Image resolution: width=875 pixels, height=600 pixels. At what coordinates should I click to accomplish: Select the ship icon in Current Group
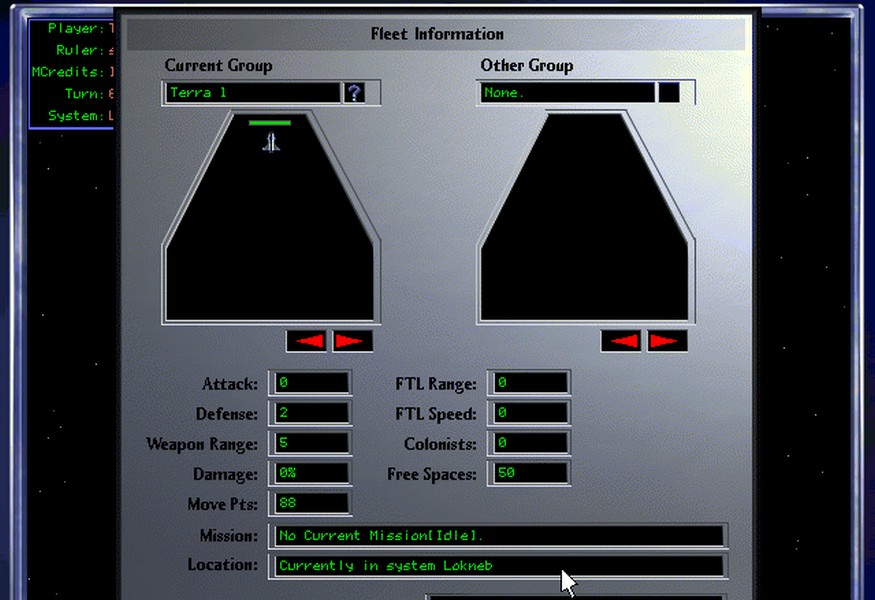(x=270, y=142)
